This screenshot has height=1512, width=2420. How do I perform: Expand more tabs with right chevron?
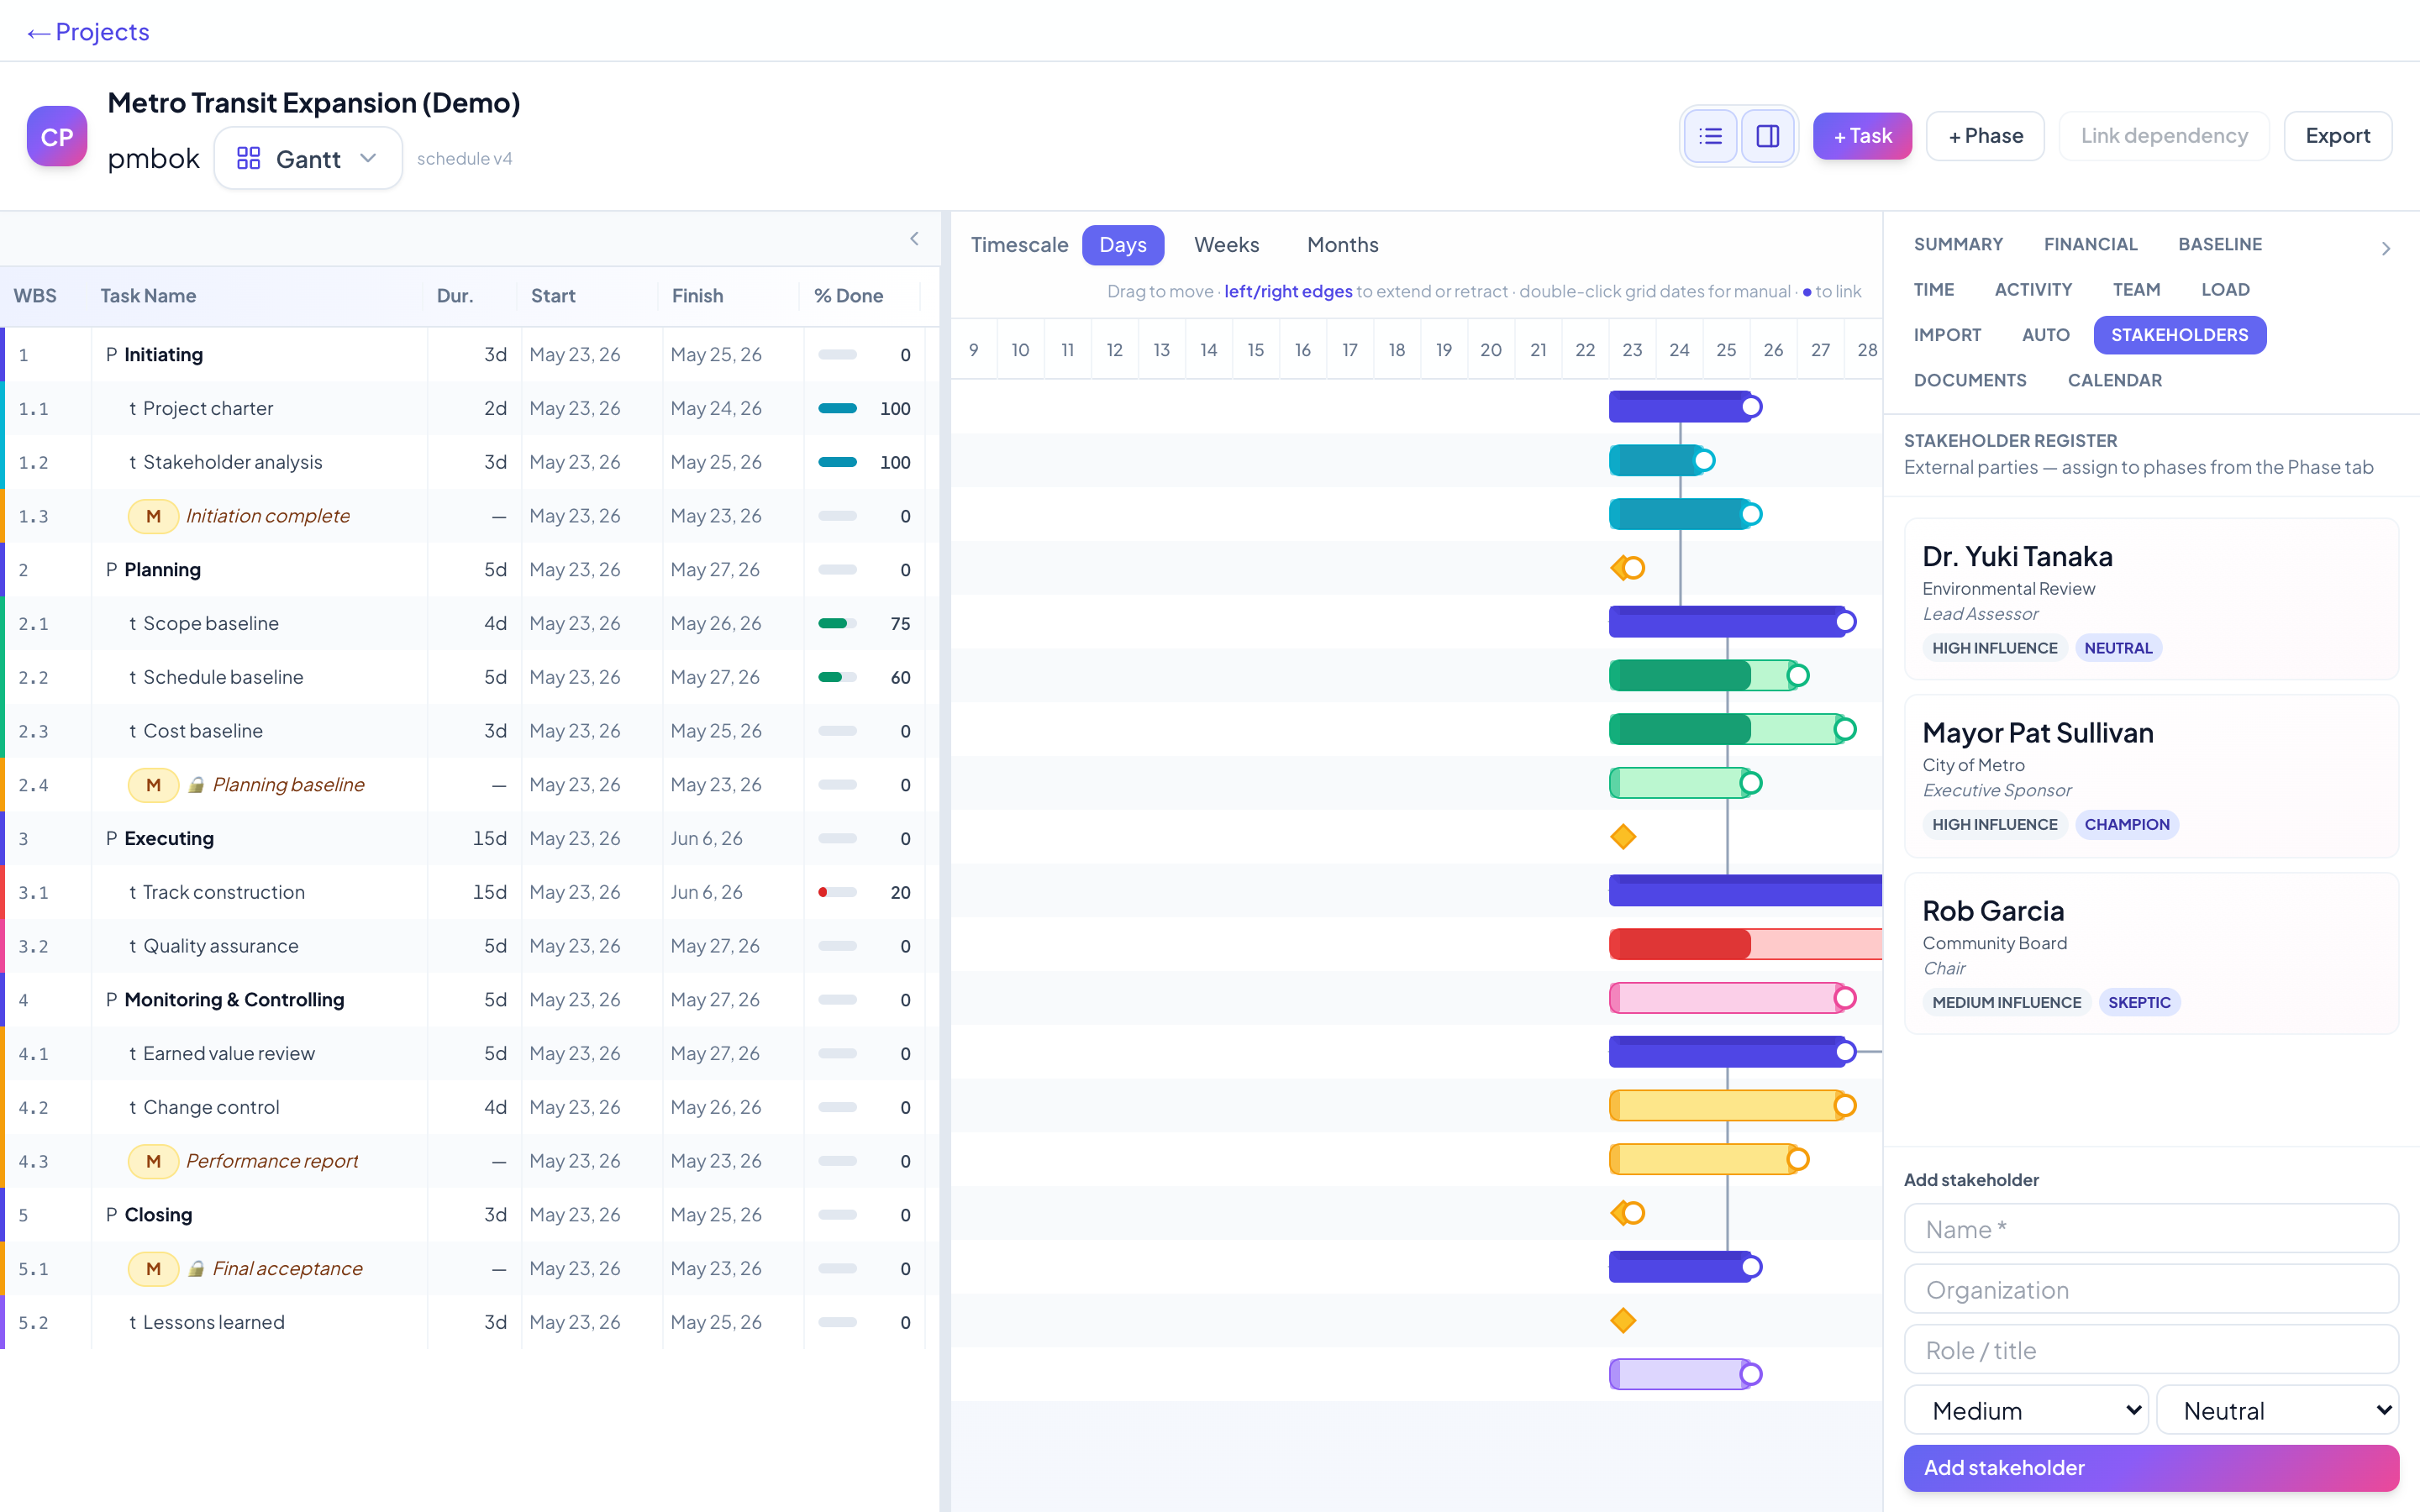2386,248
